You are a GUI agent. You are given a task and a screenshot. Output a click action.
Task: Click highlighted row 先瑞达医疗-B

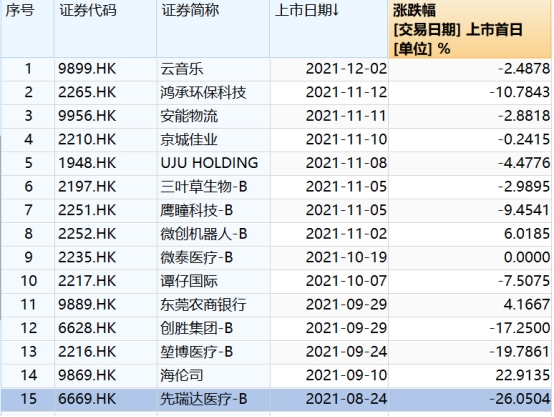[x=276, y=399]
